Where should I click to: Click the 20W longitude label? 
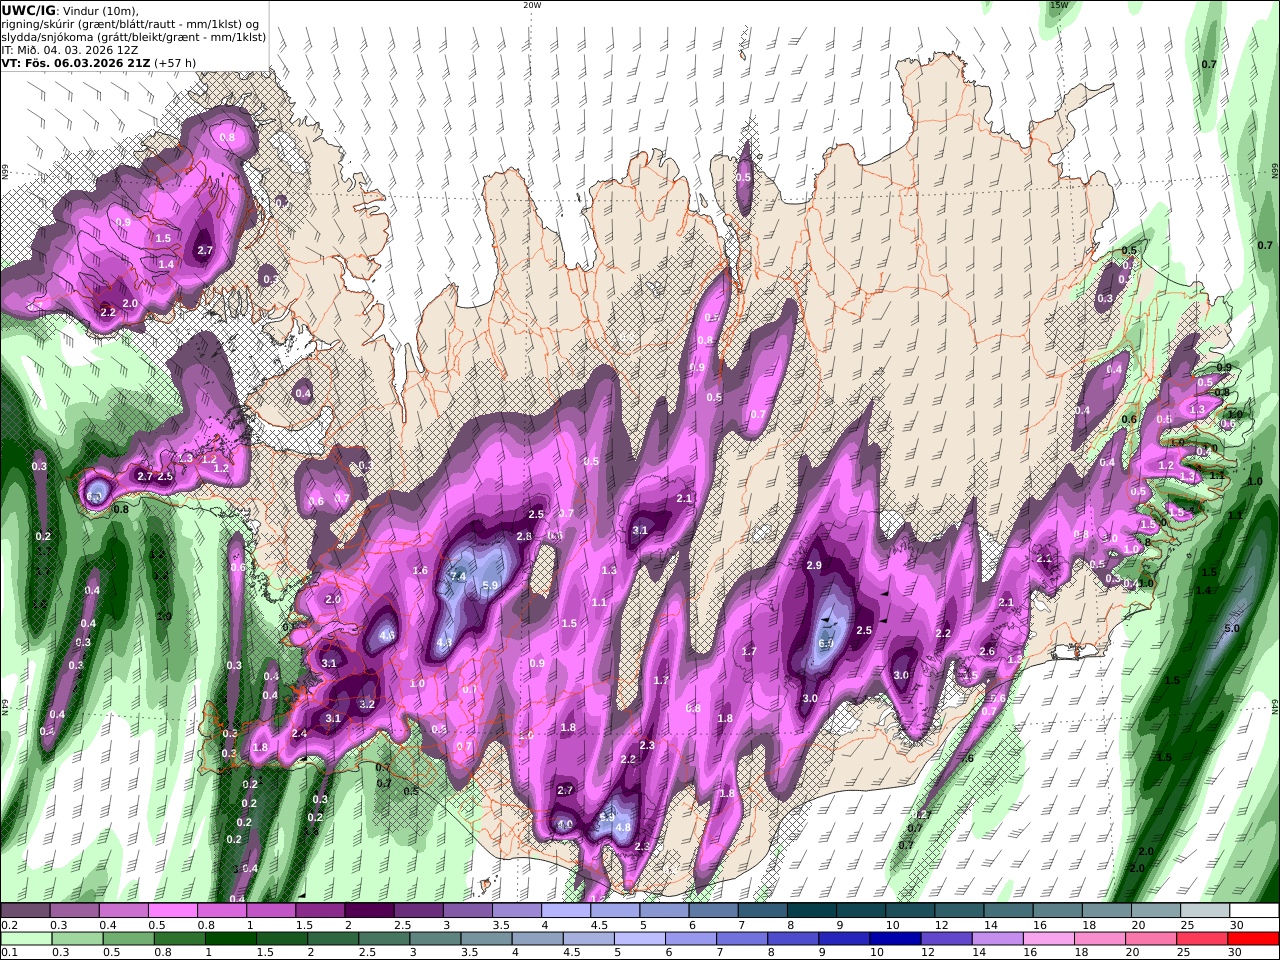[x=532, y=5]
